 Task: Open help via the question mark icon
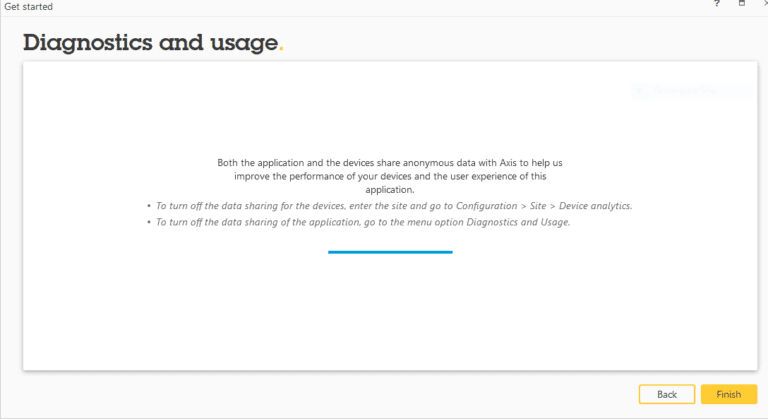point(716,5)
